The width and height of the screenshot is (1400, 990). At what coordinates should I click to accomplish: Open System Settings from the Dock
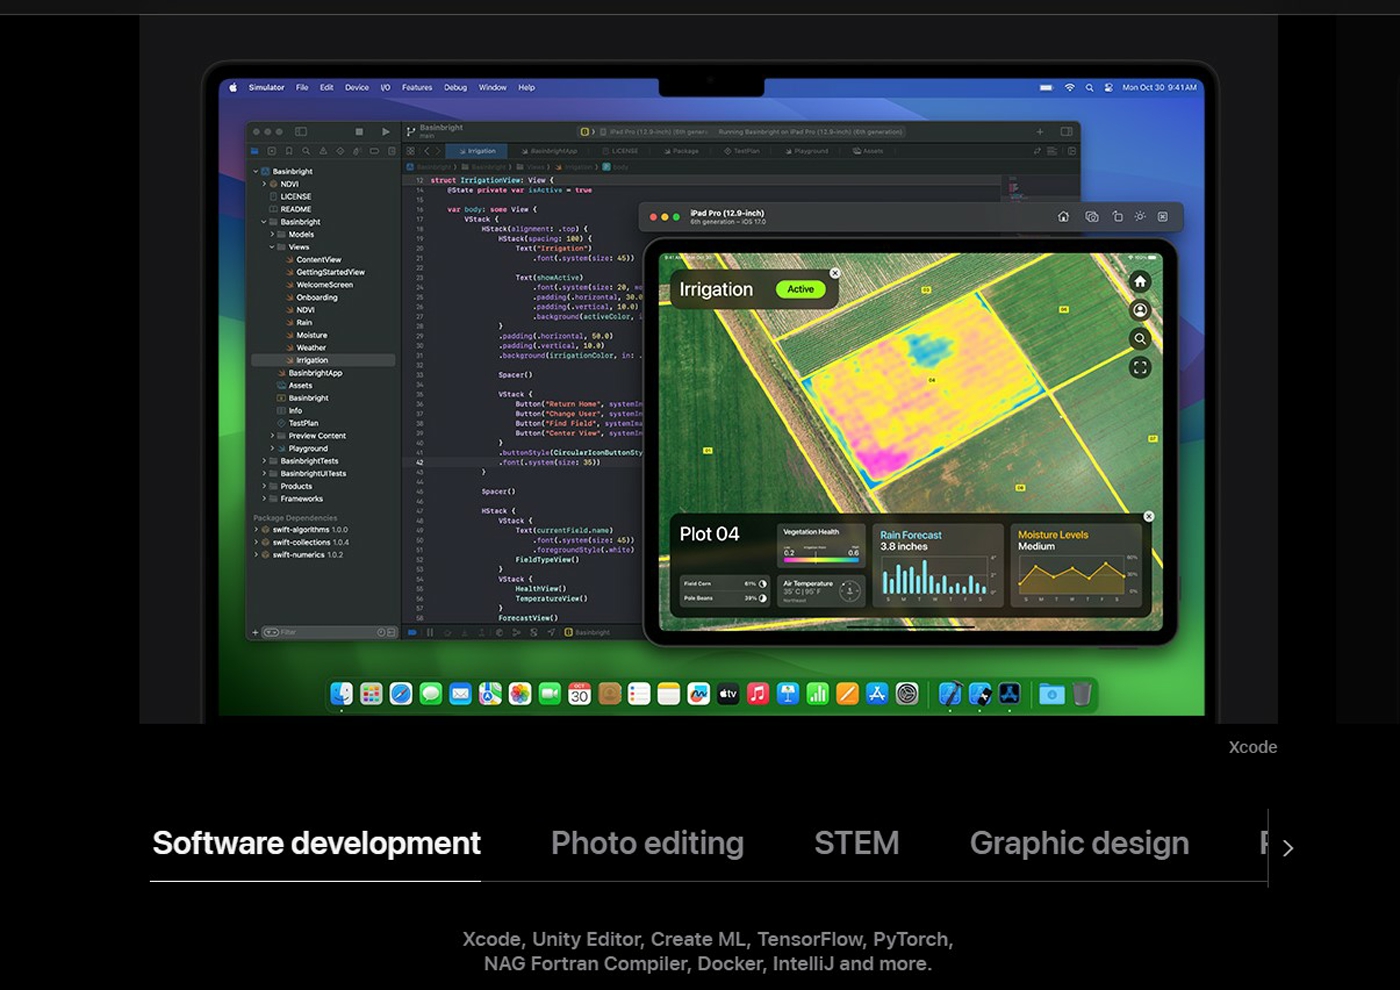pos(907,693)
